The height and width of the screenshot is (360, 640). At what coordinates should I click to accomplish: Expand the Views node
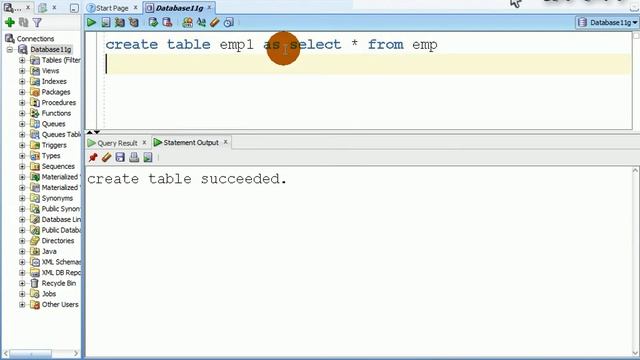22,71
